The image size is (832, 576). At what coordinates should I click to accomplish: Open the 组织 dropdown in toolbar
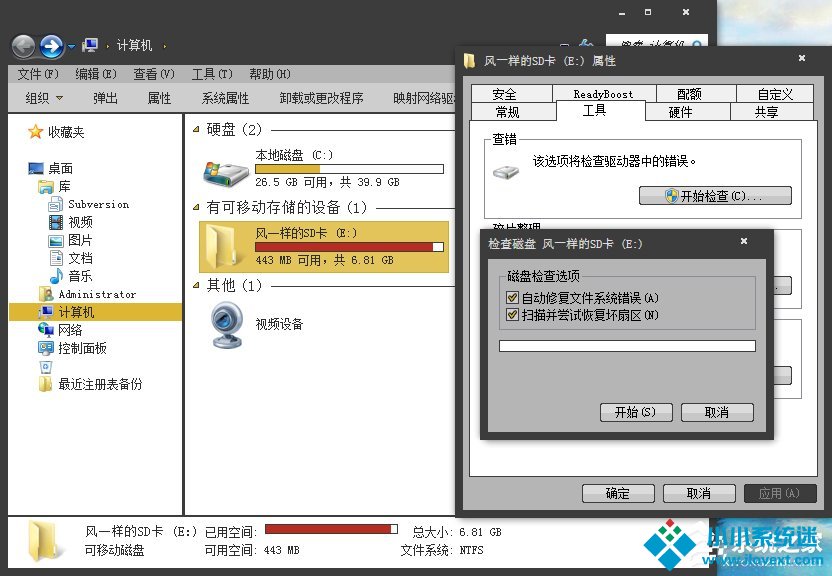[44, 98]
